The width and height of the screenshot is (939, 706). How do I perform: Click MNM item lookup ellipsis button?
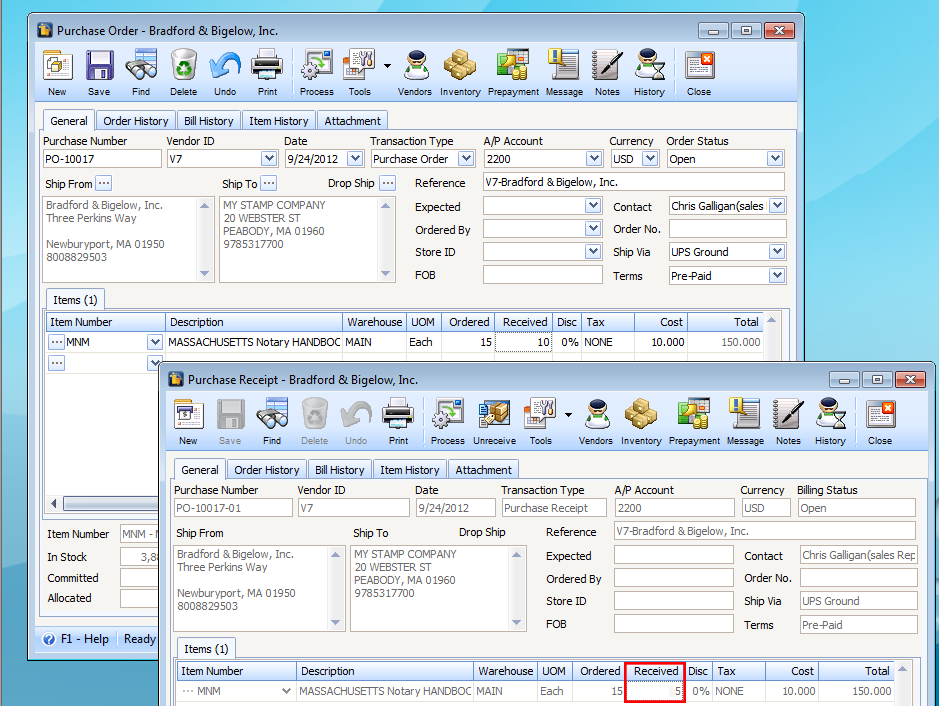point(56,342)
